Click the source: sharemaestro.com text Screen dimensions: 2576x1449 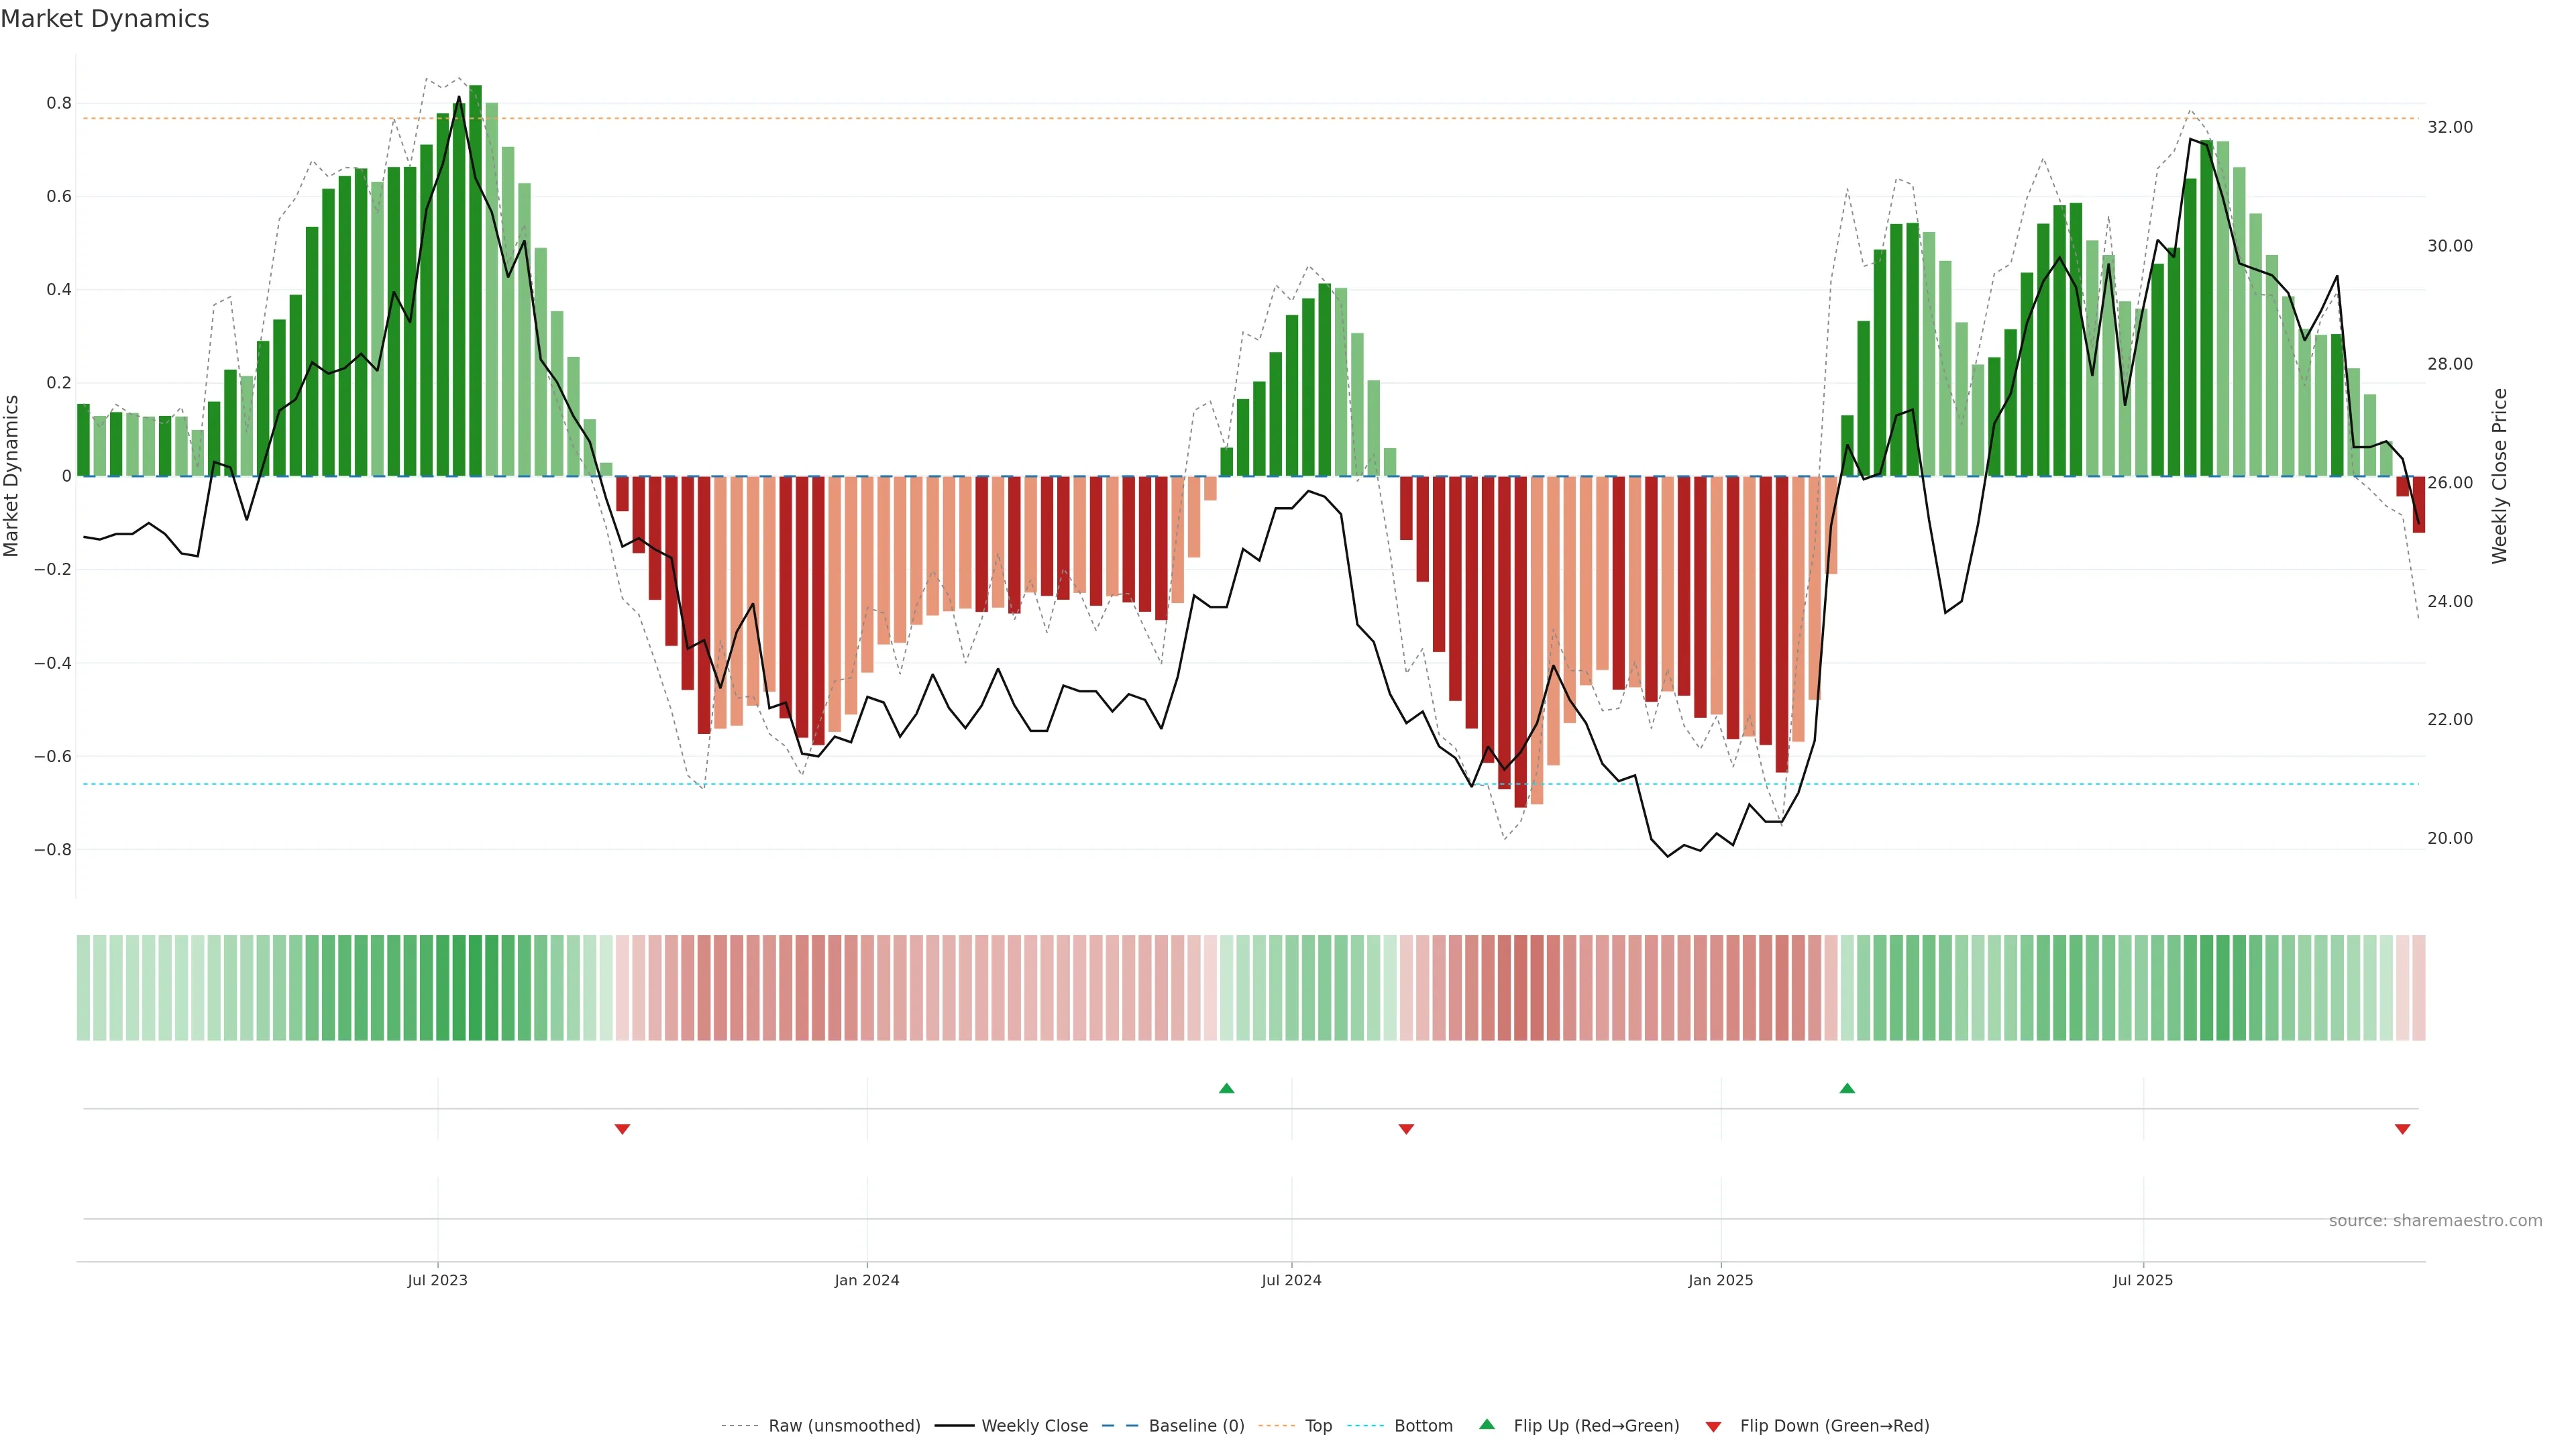2435,1221
